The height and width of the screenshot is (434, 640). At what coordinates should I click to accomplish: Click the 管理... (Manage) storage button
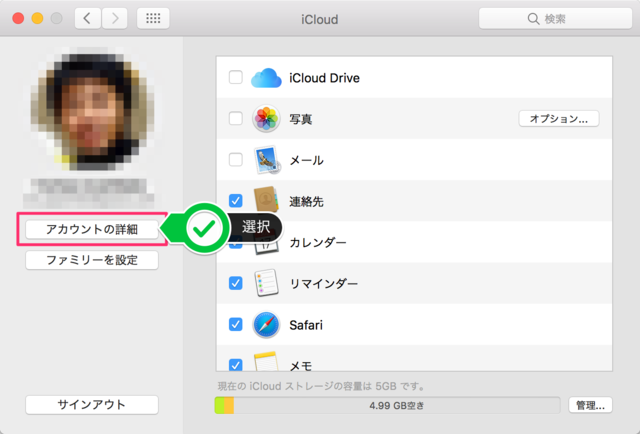click(590, 405)
